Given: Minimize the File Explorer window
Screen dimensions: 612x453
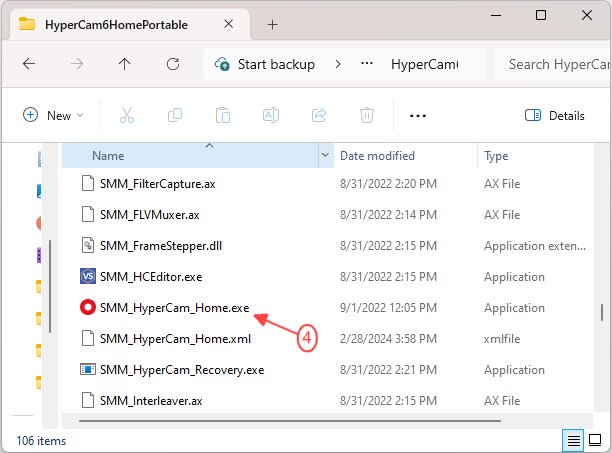Looking at the screenshot, I should click(x=496, y=16).
